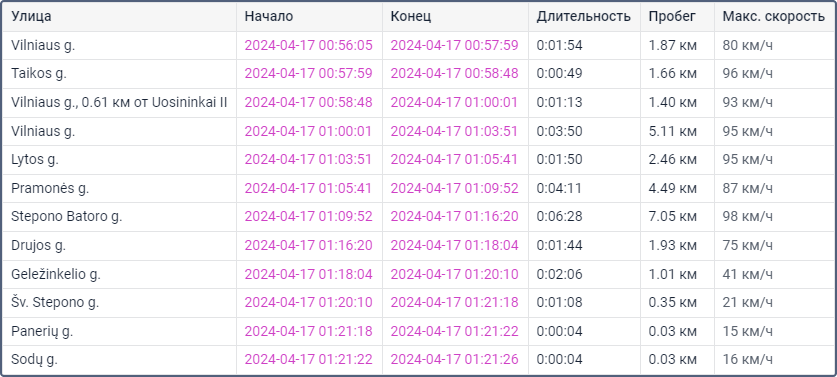The width and height of the screenshot is (837, 377).
Task: Select the Vilniaus g., 0.61 км от Uosininkai II cell
Action: coord(120,103)
